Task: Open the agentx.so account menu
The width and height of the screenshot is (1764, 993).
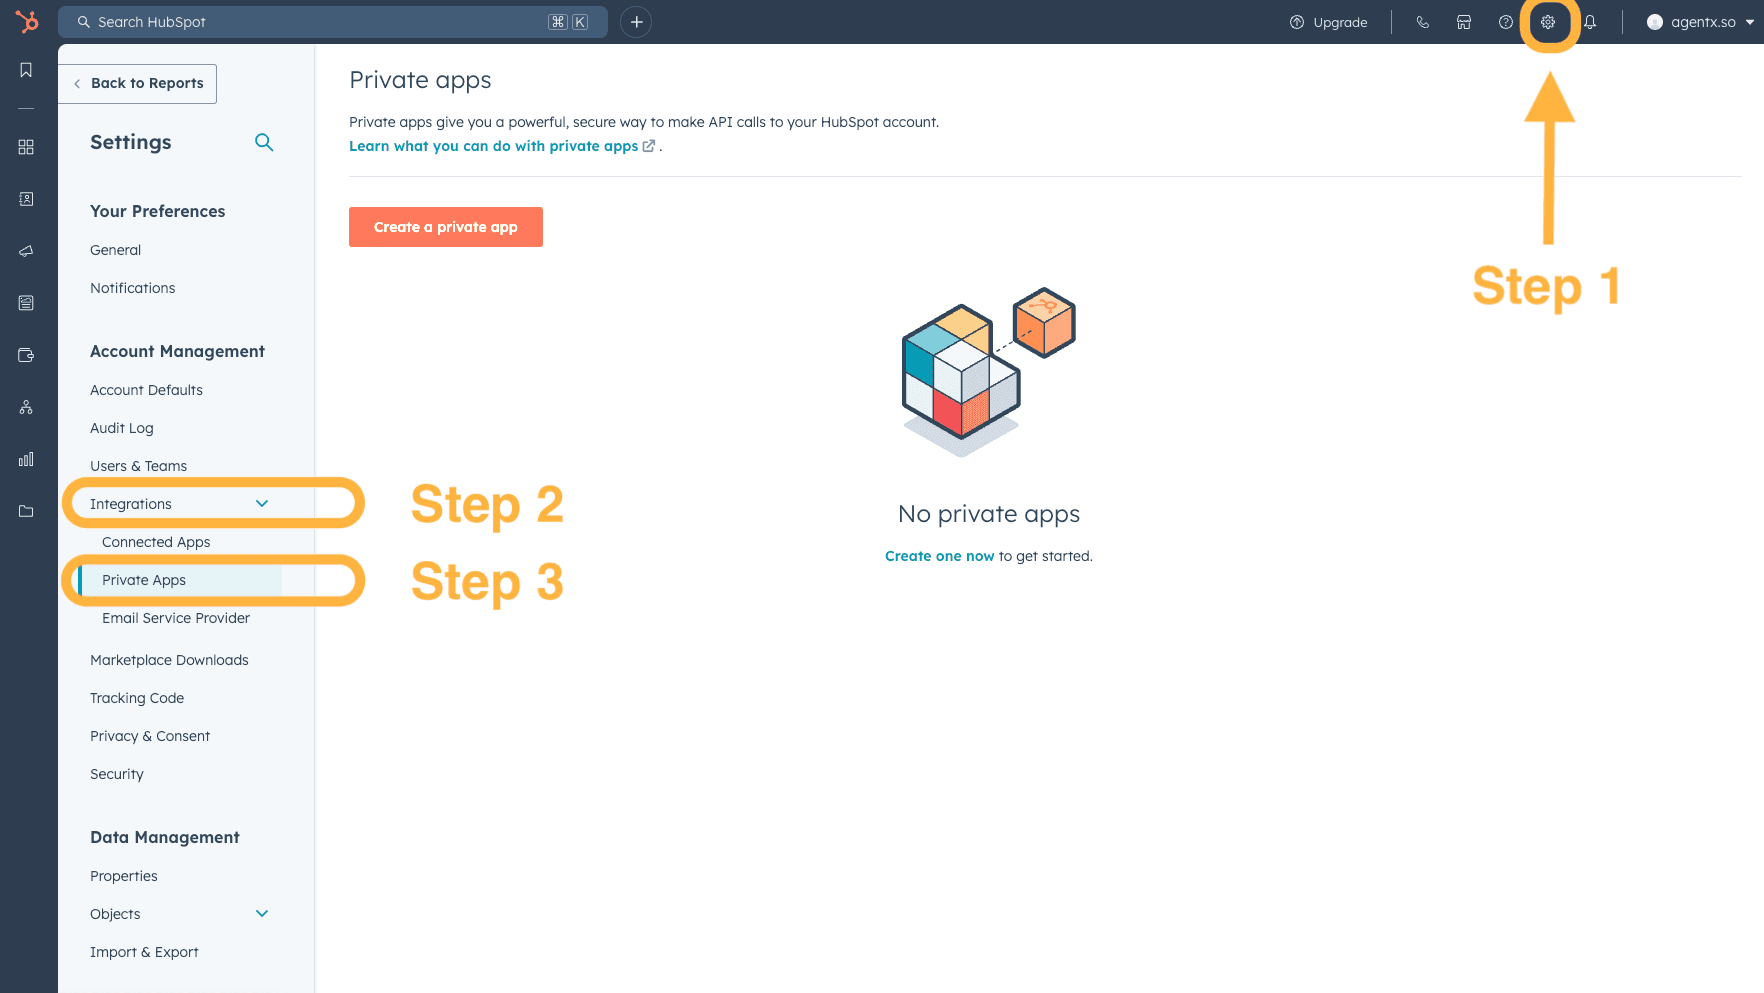Action: pos(1700,22)
